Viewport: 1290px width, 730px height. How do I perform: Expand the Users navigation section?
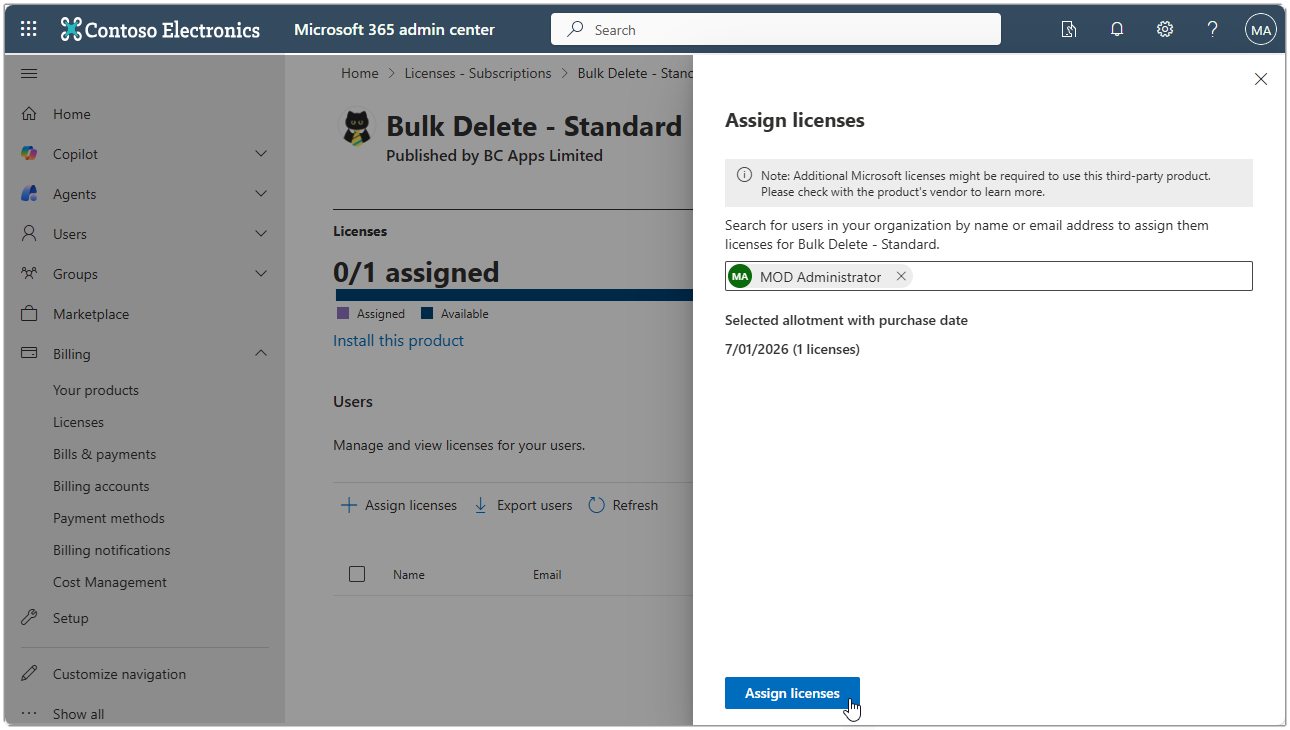pos(259,233)
